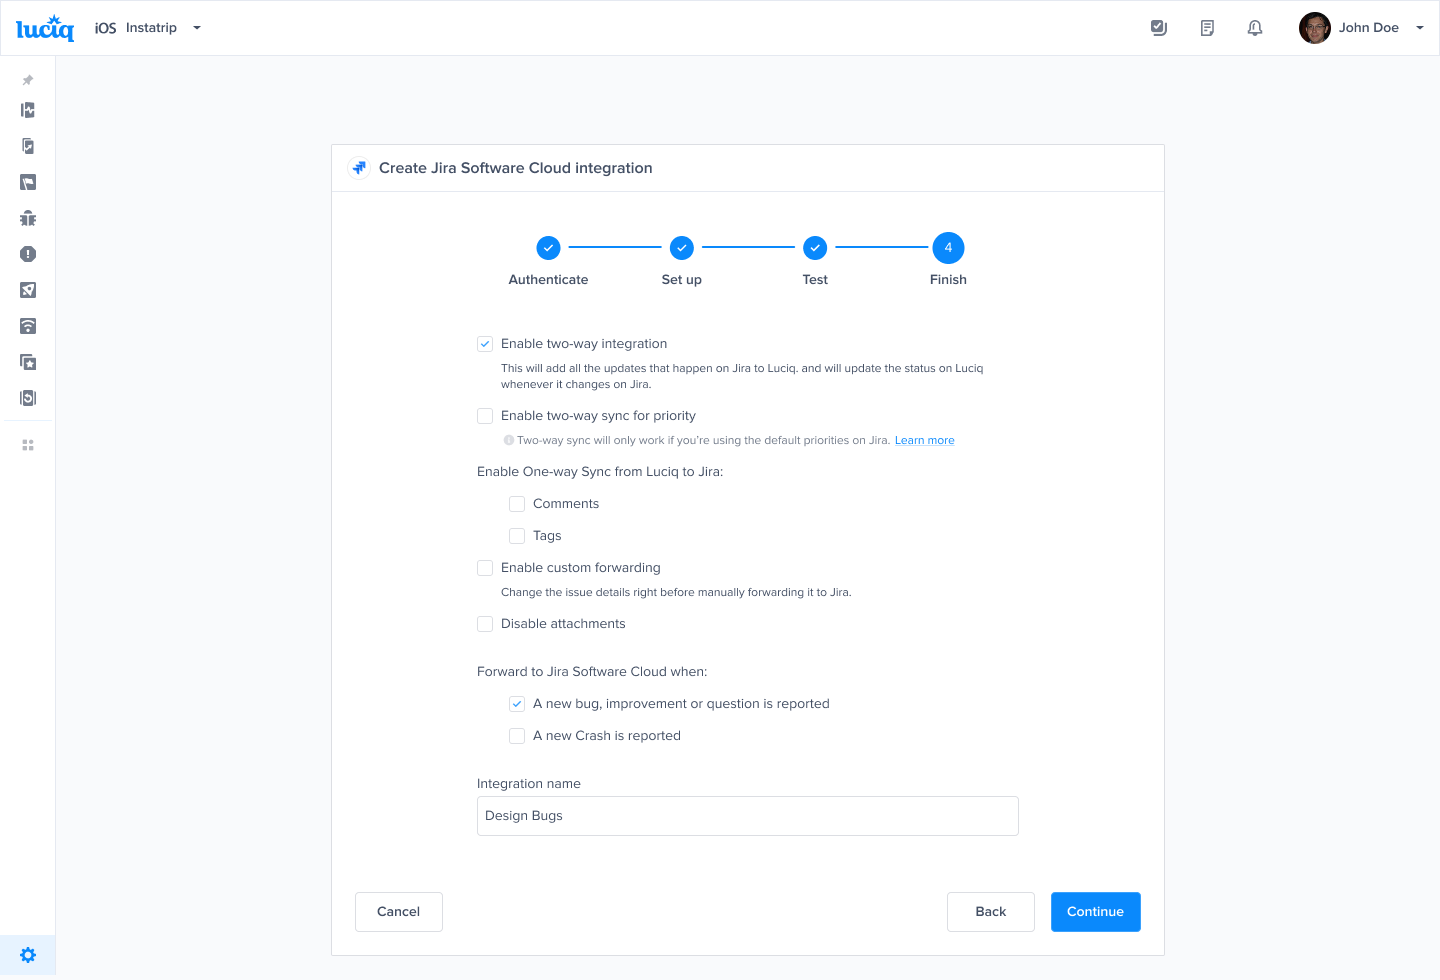The width and height of the screenshot is (1440, 980).
Task: Select the Crashes alert icon in the sidebar
Action: point(27,254)
